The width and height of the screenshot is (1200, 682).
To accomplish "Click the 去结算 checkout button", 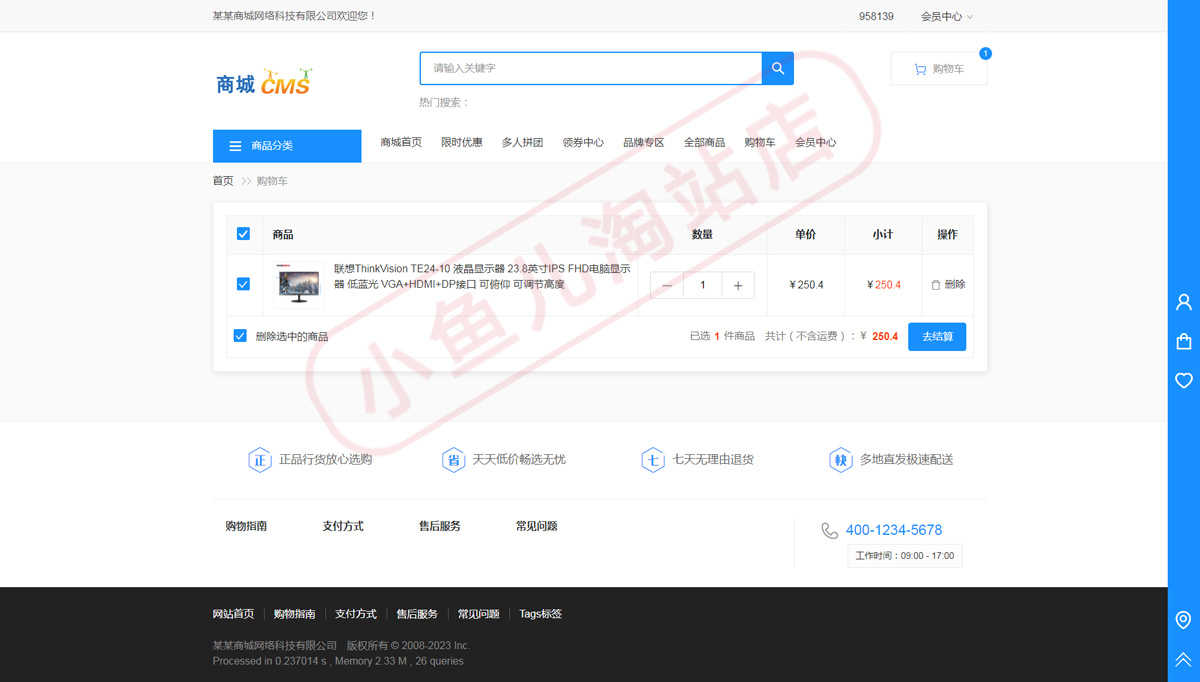I will click(x=937, y=336).
